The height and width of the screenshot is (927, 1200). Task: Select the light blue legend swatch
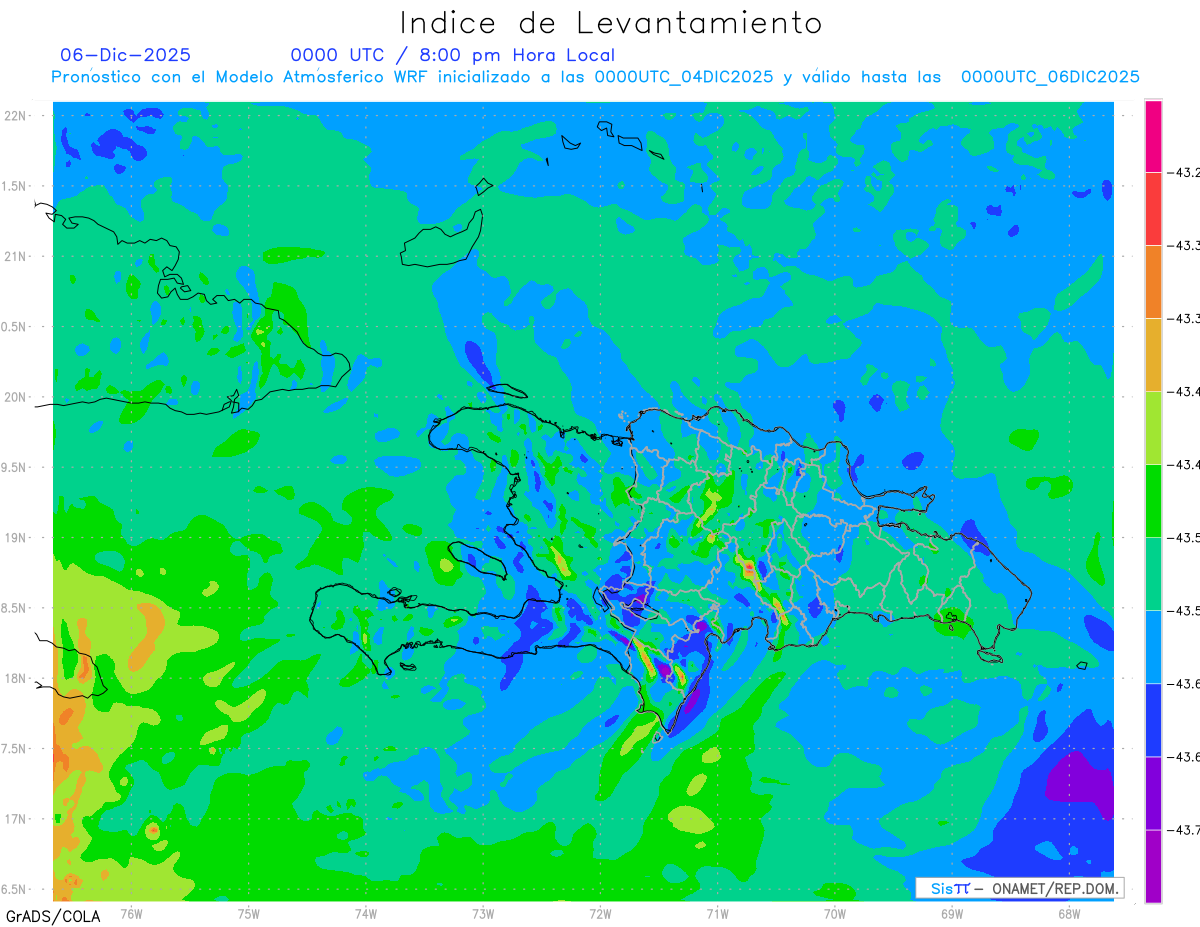coord(1153,647)
